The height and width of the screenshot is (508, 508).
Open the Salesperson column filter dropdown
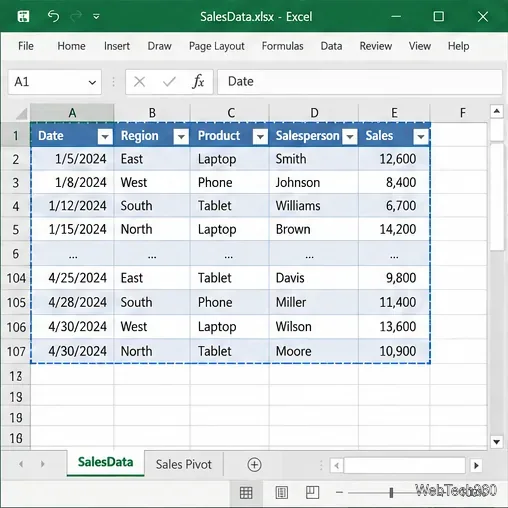pyautogui.click(x=350, y=136)
